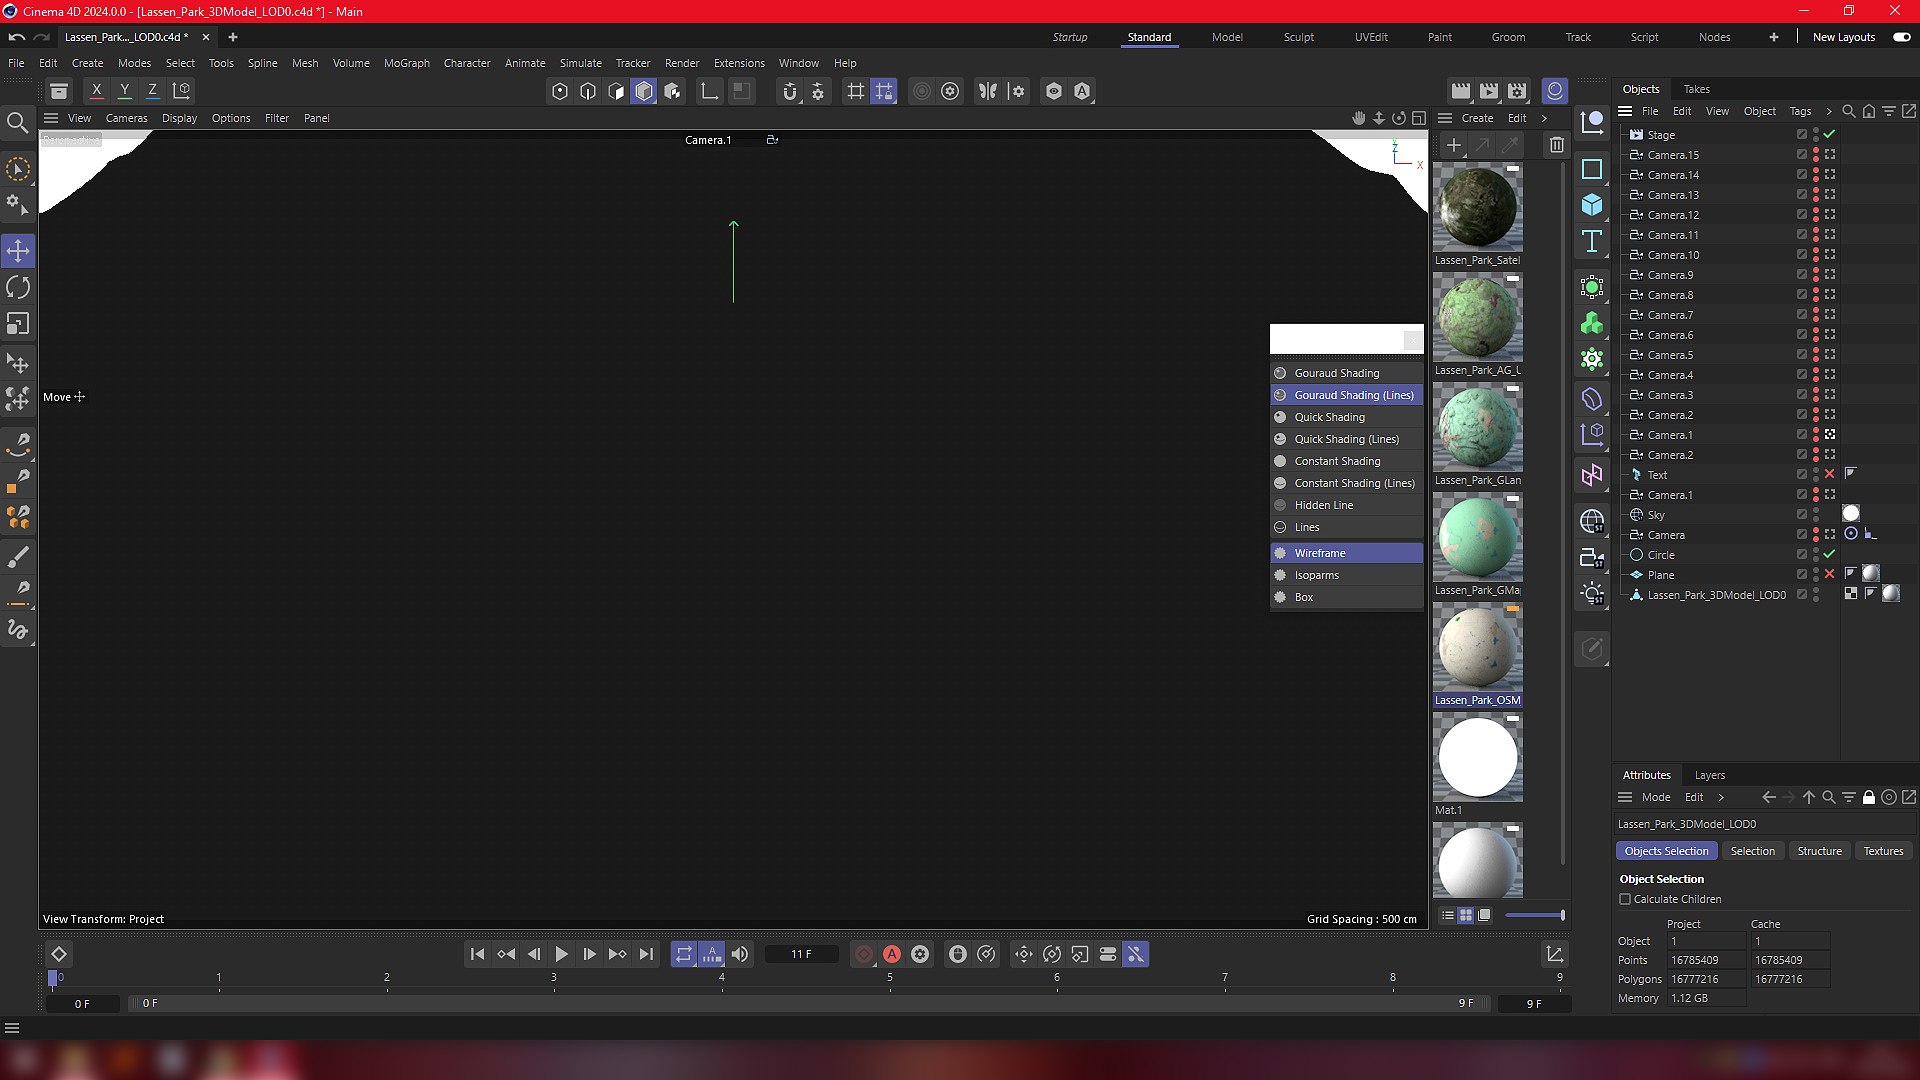Open the Render Settings clapperboard icon
The height and width of the screenshot is (1080, 1920).
click(x=1517, y=91)
